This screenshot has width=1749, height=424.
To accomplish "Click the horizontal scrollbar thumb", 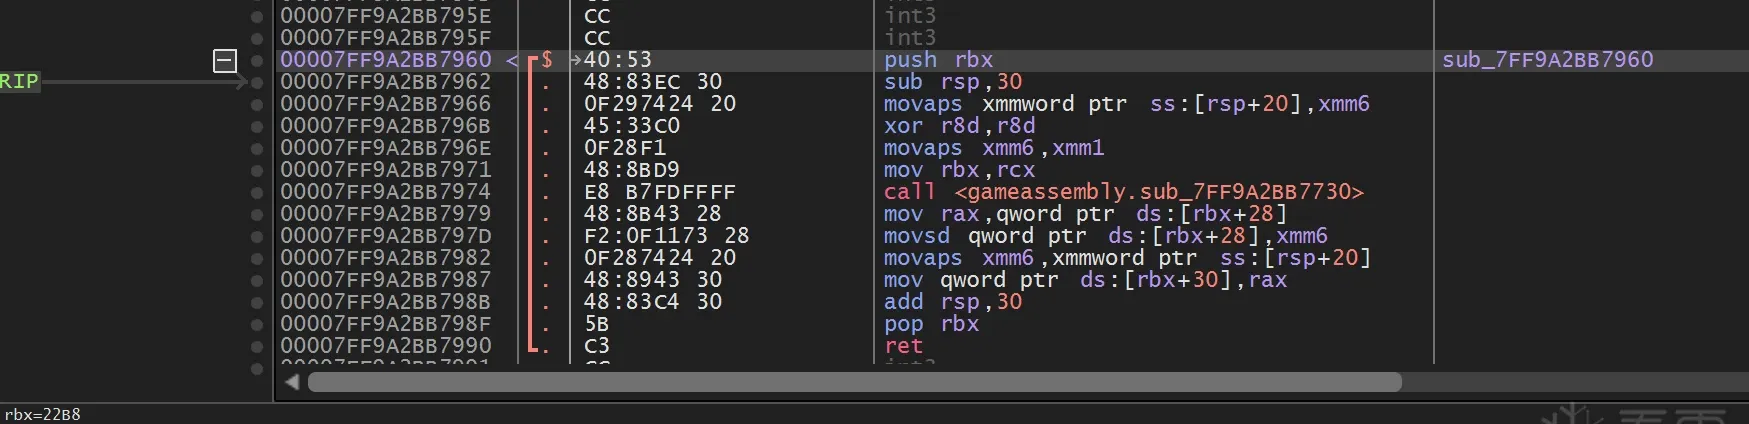I will [x=855, y=382].
